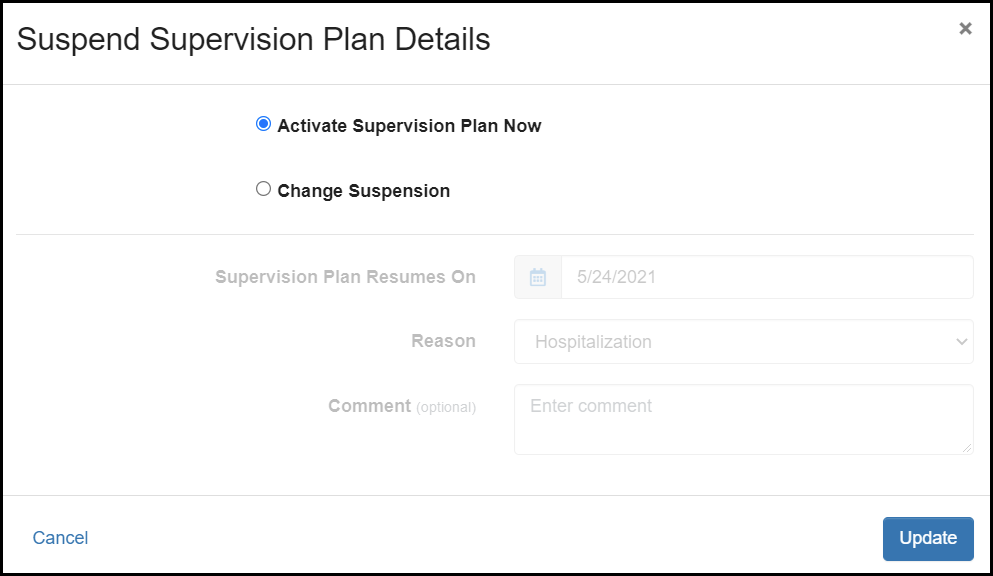Screen dimensions: 993x576
Task: Click the Suspend Supervision Plan Details title
Action: [x=254, y=39]
